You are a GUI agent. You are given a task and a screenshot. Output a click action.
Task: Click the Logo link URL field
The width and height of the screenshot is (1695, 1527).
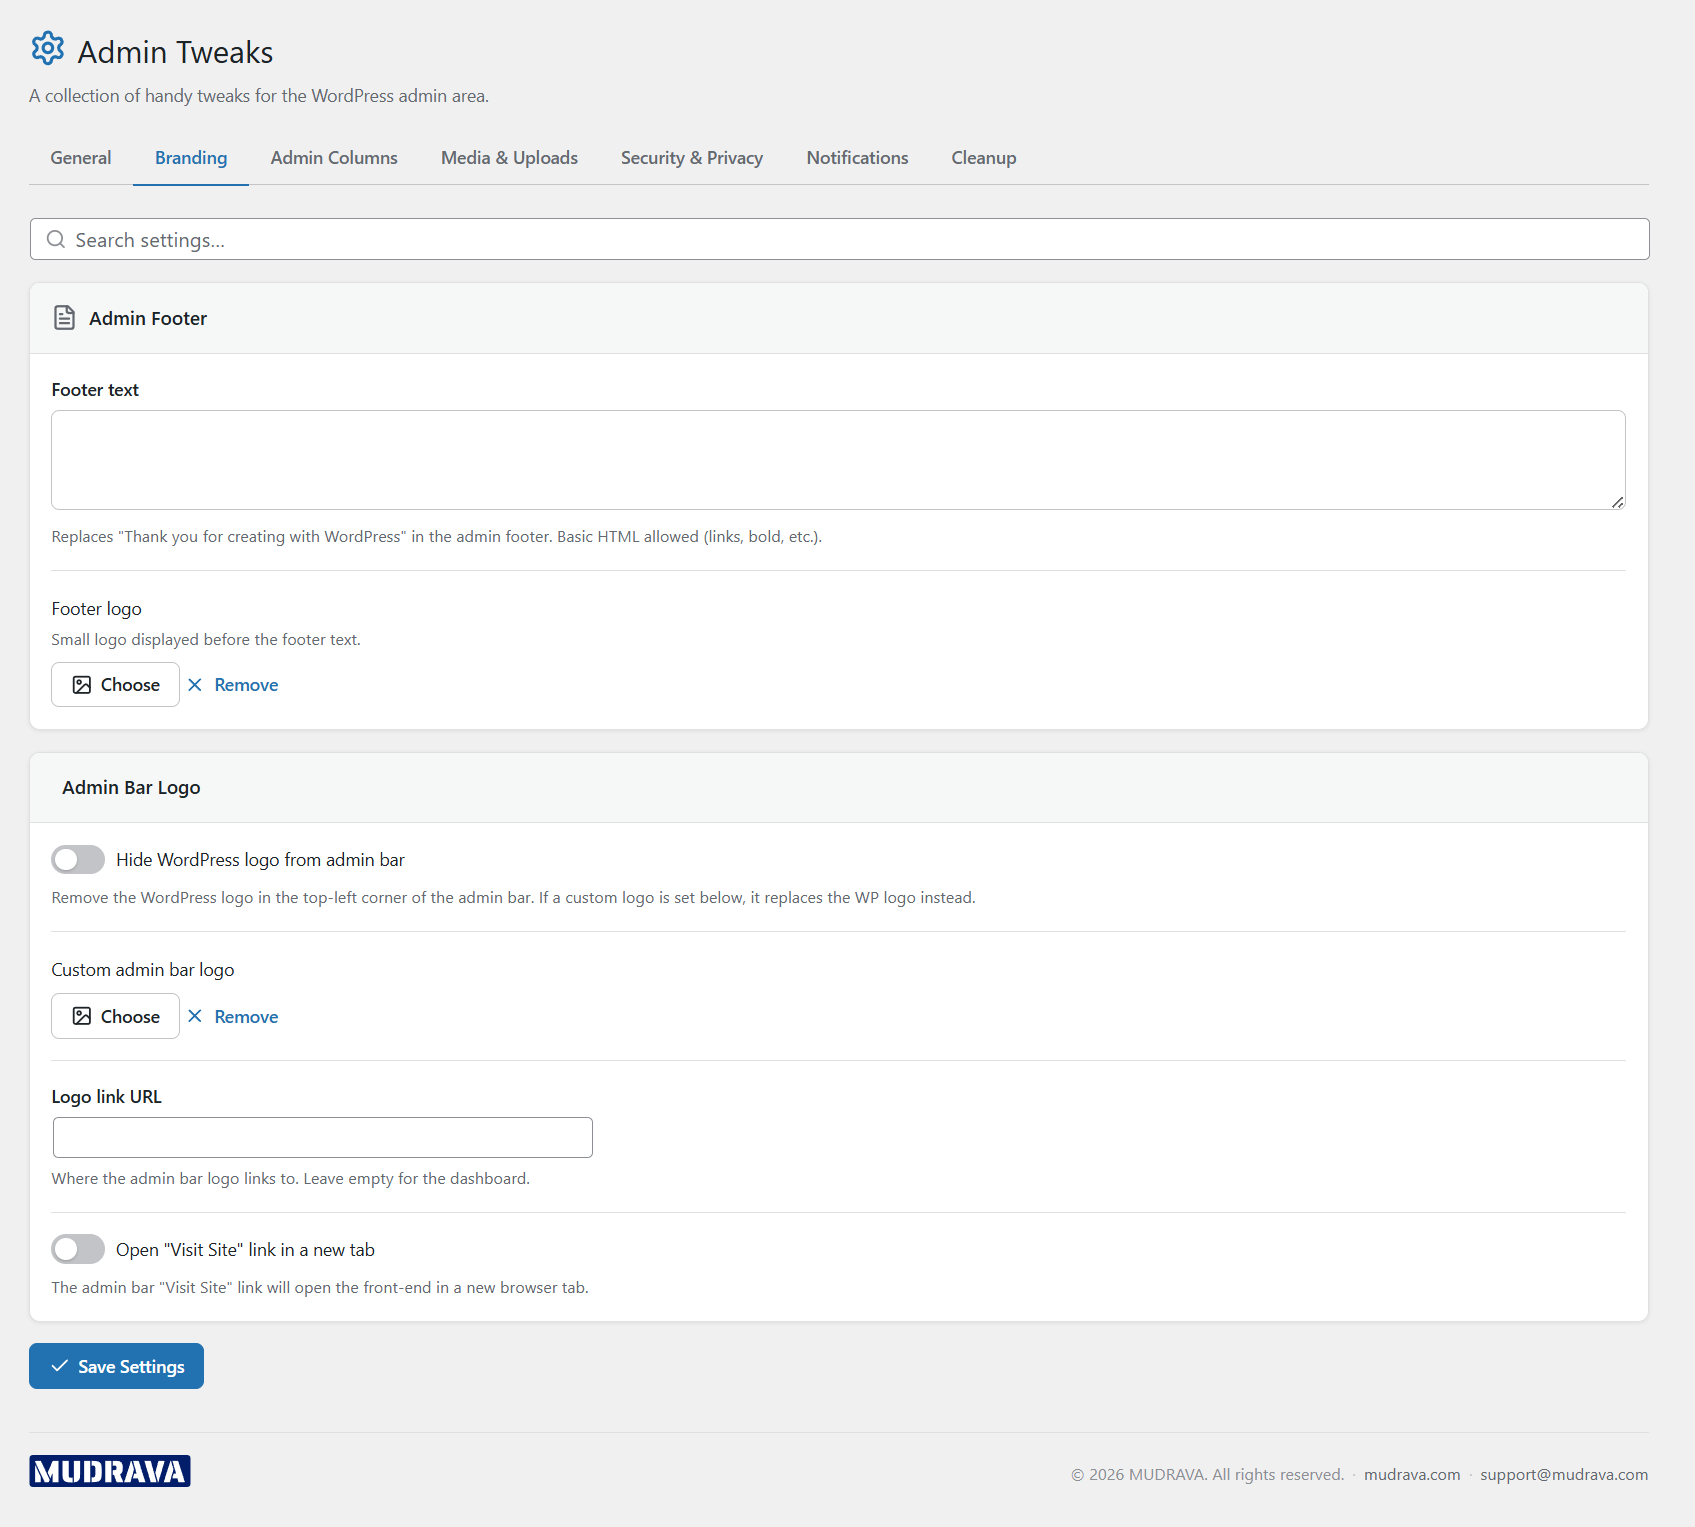tap(322, 1137)
